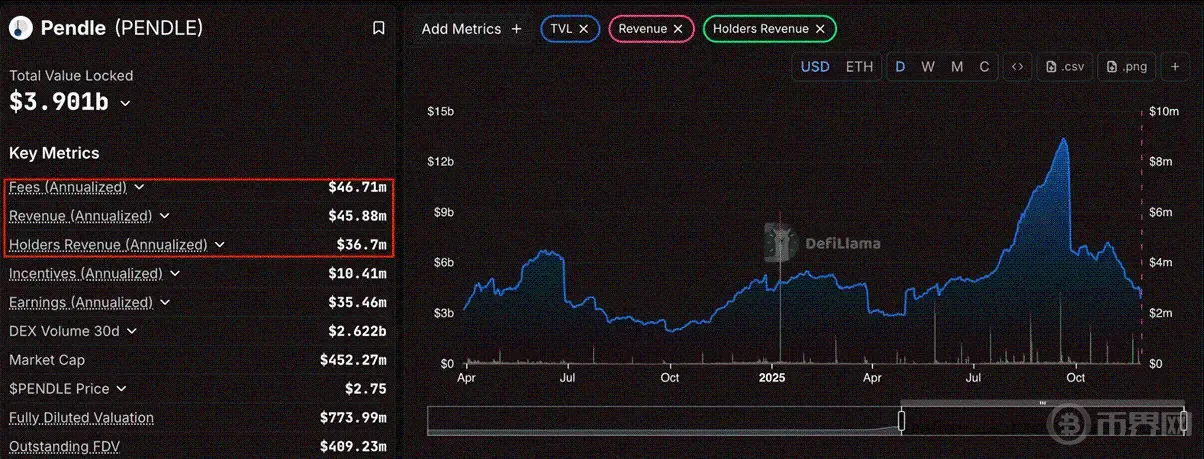Open the Total Value Locked breakdown chevron
The height and width of the screenshot is (459, 1204).
[126, 102]
